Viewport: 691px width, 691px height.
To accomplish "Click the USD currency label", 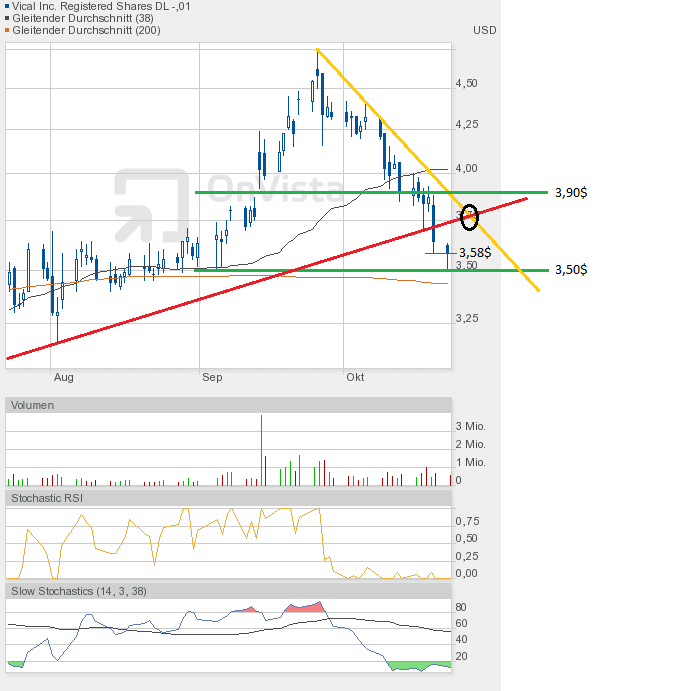I will click(484, 30).
